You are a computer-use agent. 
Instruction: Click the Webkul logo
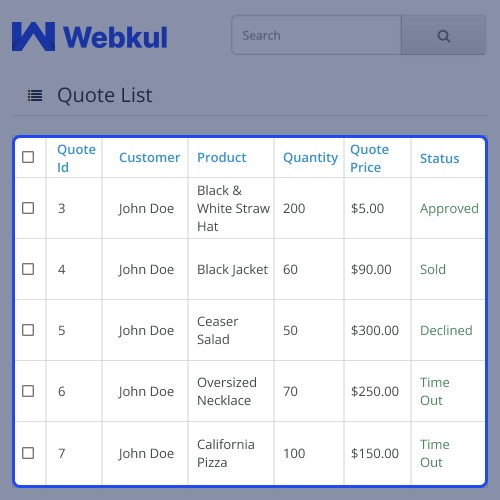point(90,37)
